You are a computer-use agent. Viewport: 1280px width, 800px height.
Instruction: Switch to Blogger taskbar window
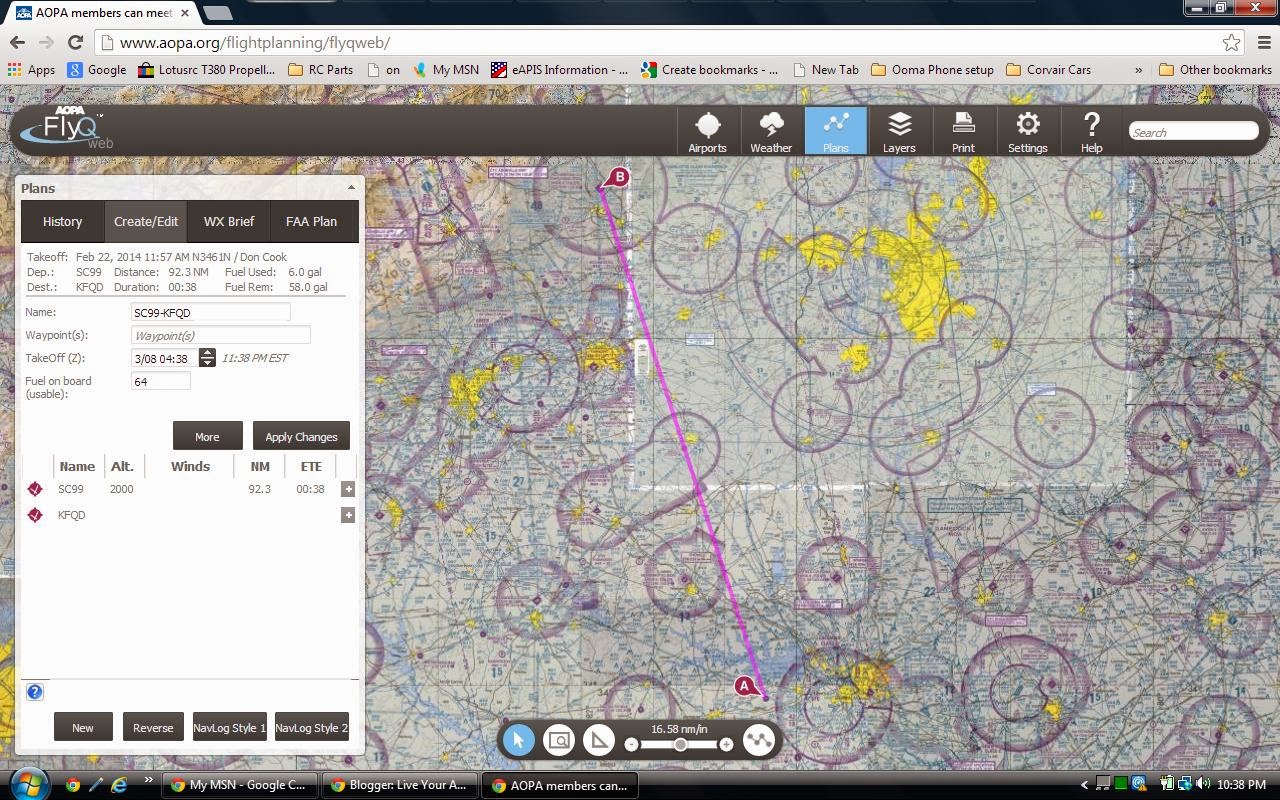pos(399,785)
